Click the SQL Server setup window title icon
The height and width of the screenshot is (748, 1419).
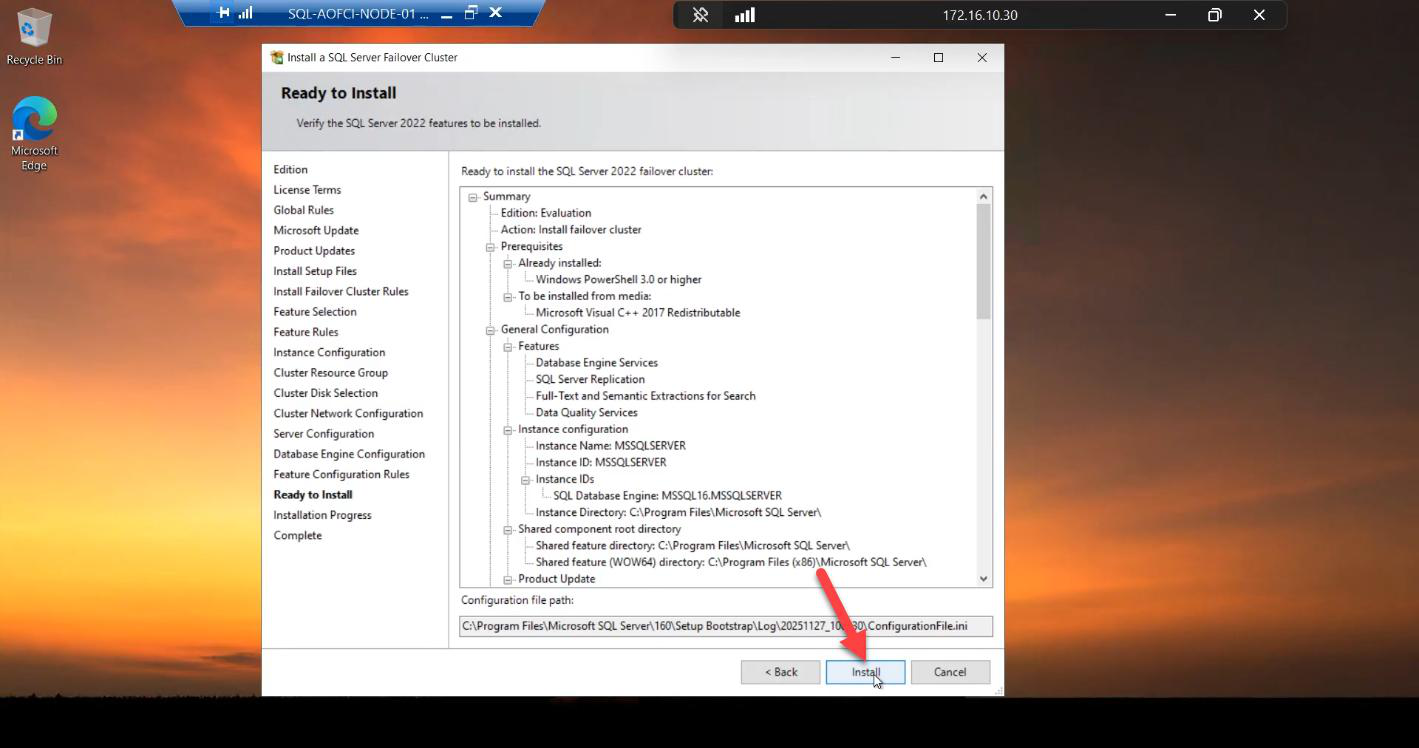tap(277, 58)
